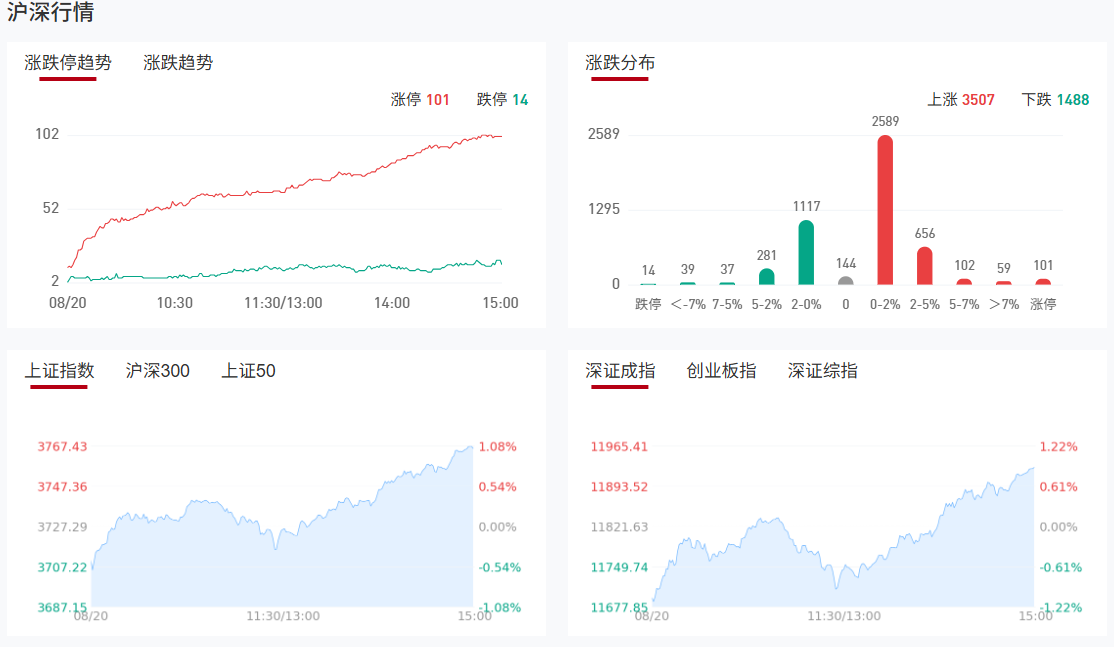This screenshot has height=647, width=1114.
Task: Click the red 2-5% bar labeled 656
Action: click(x=925, y=266)
